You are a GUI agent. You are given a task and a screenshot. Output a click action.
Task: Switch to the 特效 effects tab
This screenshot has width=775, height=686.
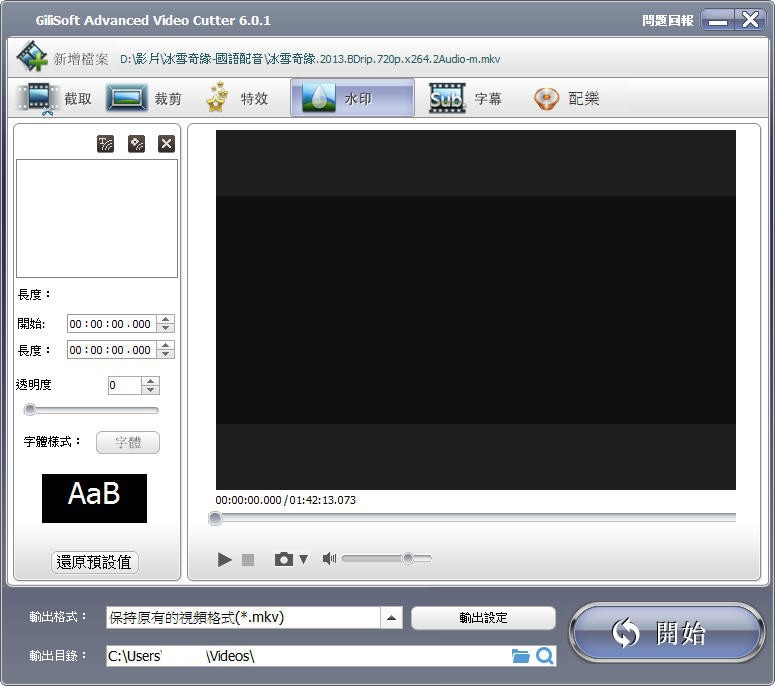pos(237,98)
